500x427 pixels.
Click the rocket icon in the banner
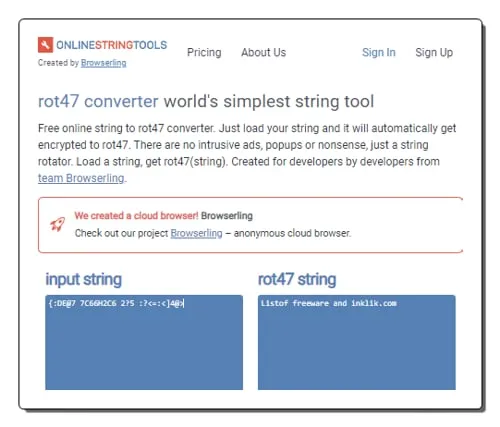pos(58,224)
